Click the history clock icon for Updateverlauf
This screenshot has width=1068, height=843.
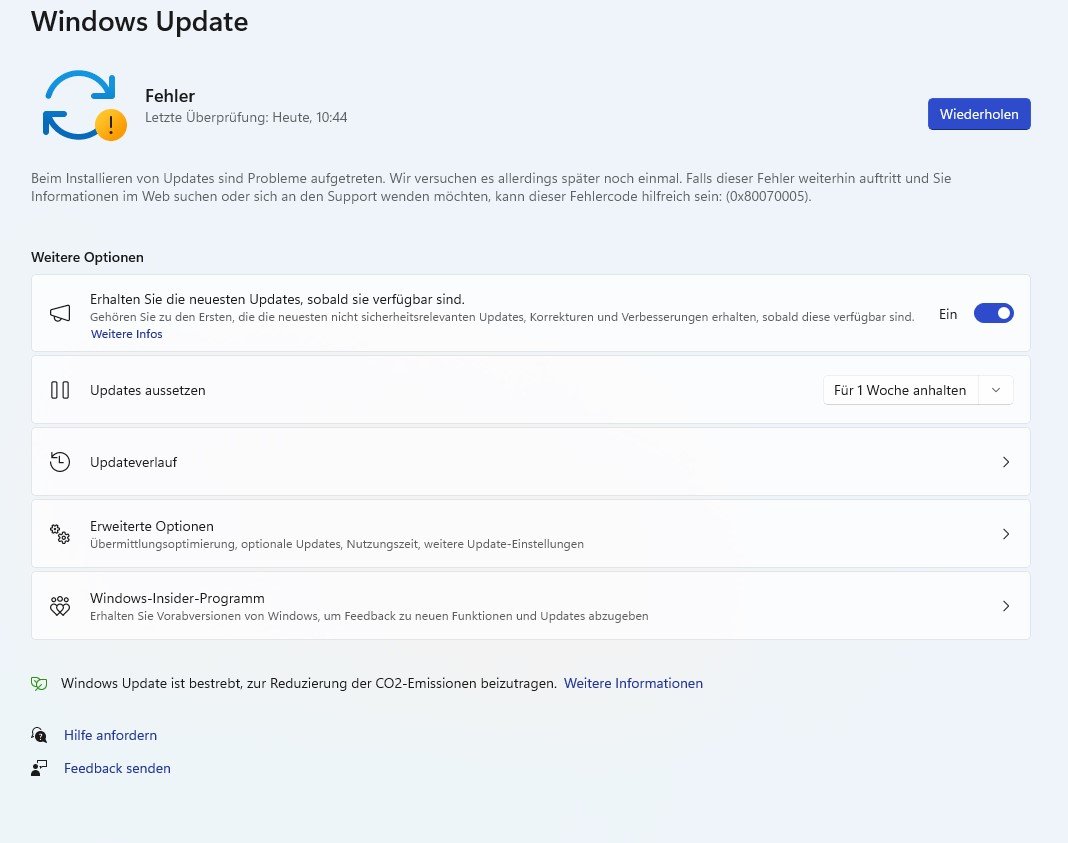click(x=60, y=462)
